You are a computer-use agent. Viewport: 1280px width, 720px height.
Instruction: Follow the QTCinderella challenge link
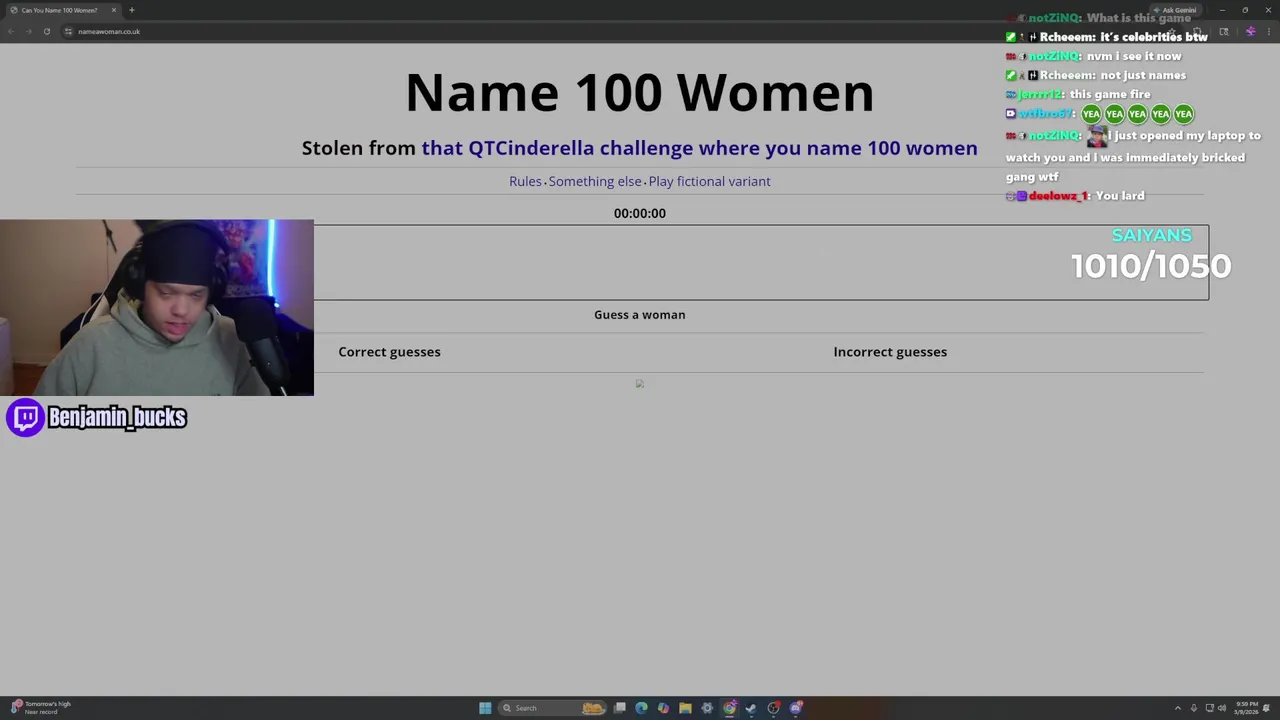(x=699, y=148)
